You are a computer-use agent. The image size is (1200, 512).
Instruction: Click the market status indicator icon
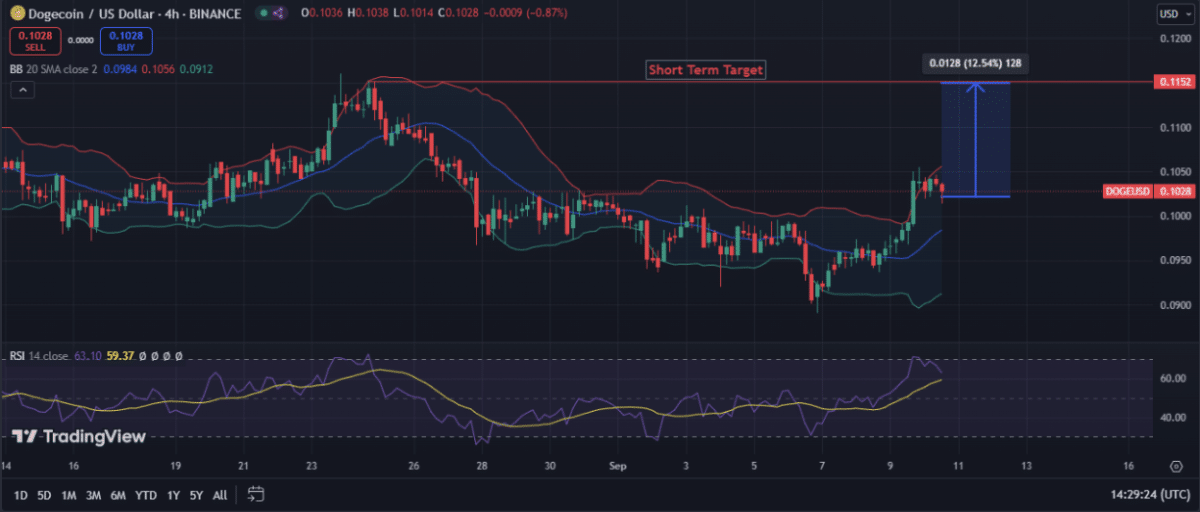(x=263, y=13)
